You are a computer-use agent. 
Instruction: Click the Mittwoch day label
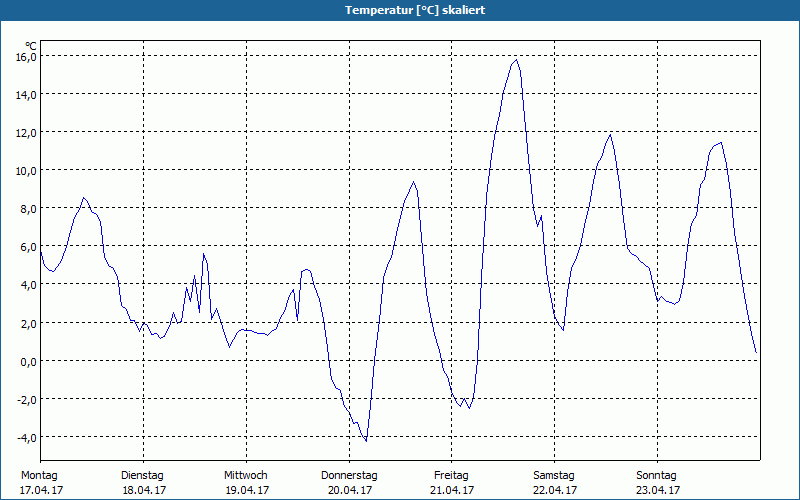pyautogui.click(x=246, y=476)
